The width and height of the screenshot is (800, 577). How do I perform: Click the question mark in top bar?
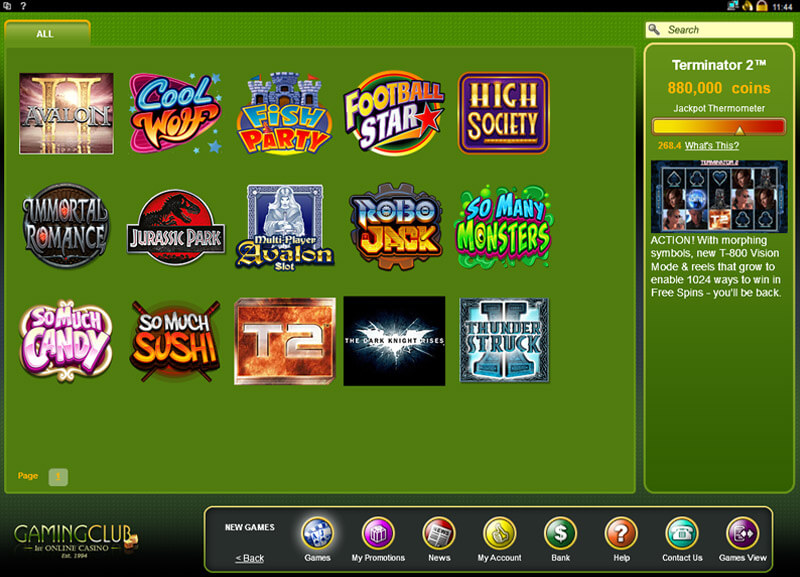click(x=23, y=6)
